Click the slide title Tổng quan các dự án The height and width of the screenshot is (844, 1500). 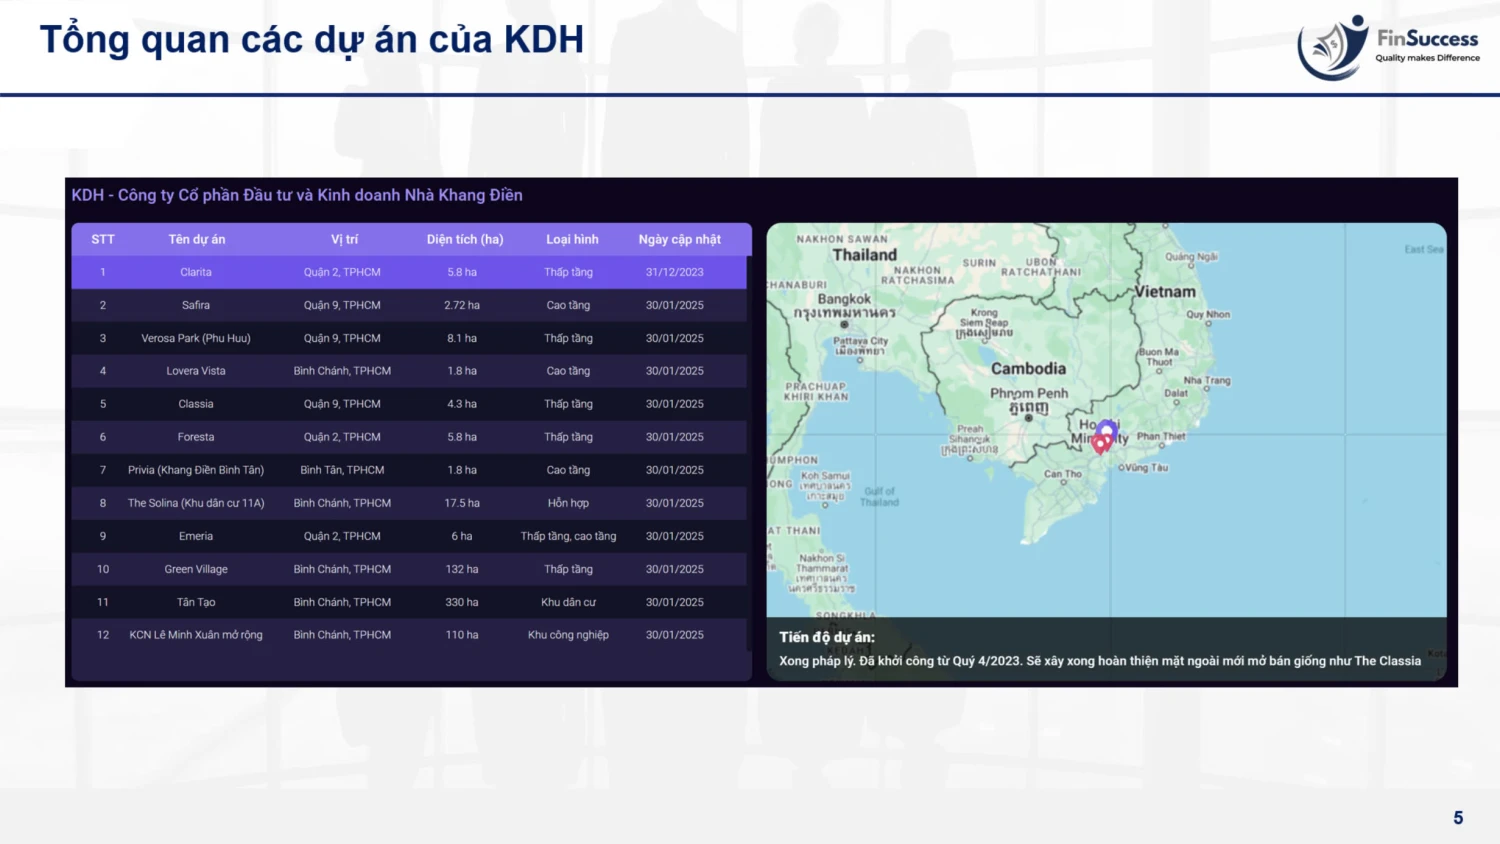coord(311,40)
